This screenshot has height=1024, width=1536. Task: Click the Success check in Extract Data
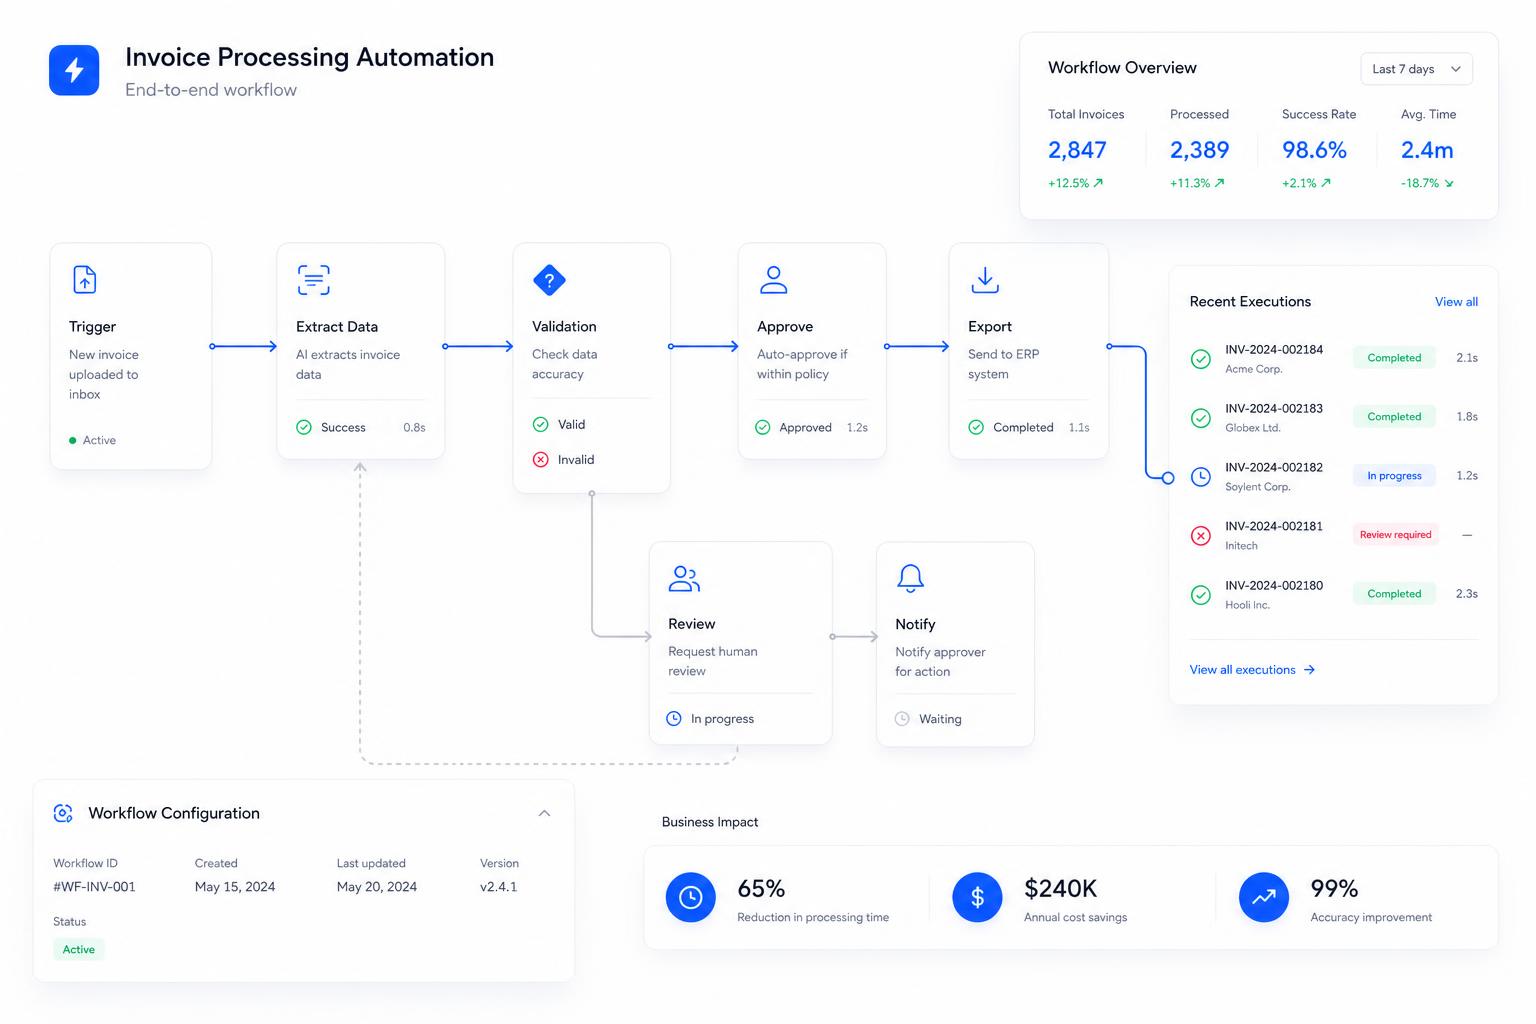304,427
